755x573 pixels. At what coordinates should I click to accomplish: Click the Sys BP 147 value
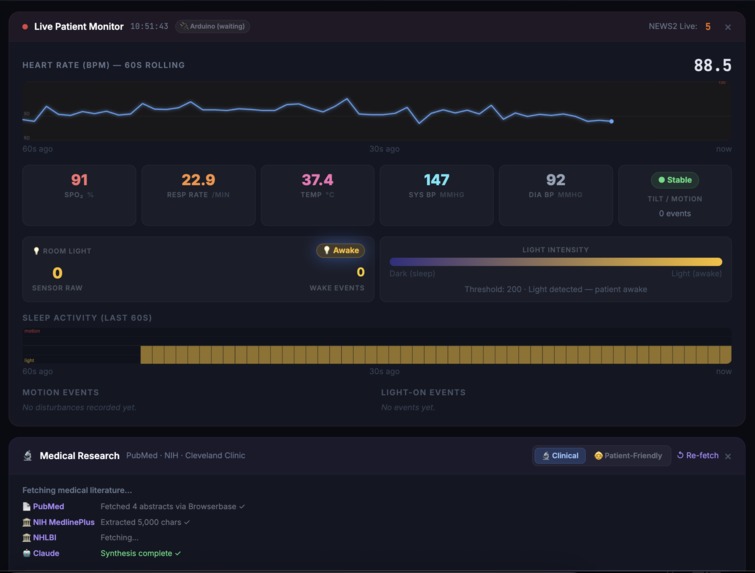436,180
